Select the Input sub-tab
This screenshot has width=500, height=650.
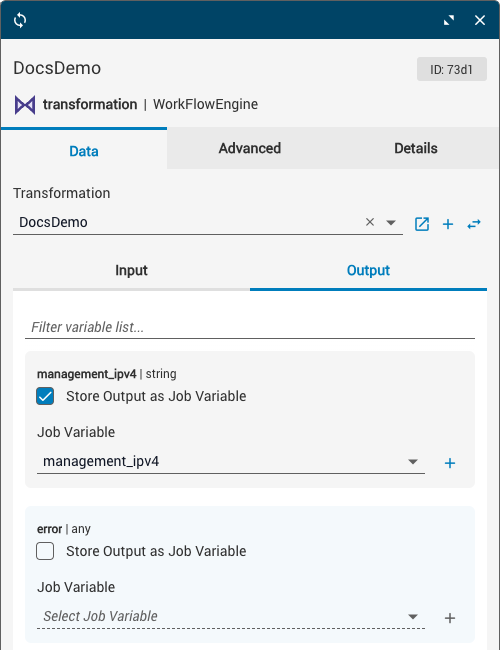click(131, 271)
